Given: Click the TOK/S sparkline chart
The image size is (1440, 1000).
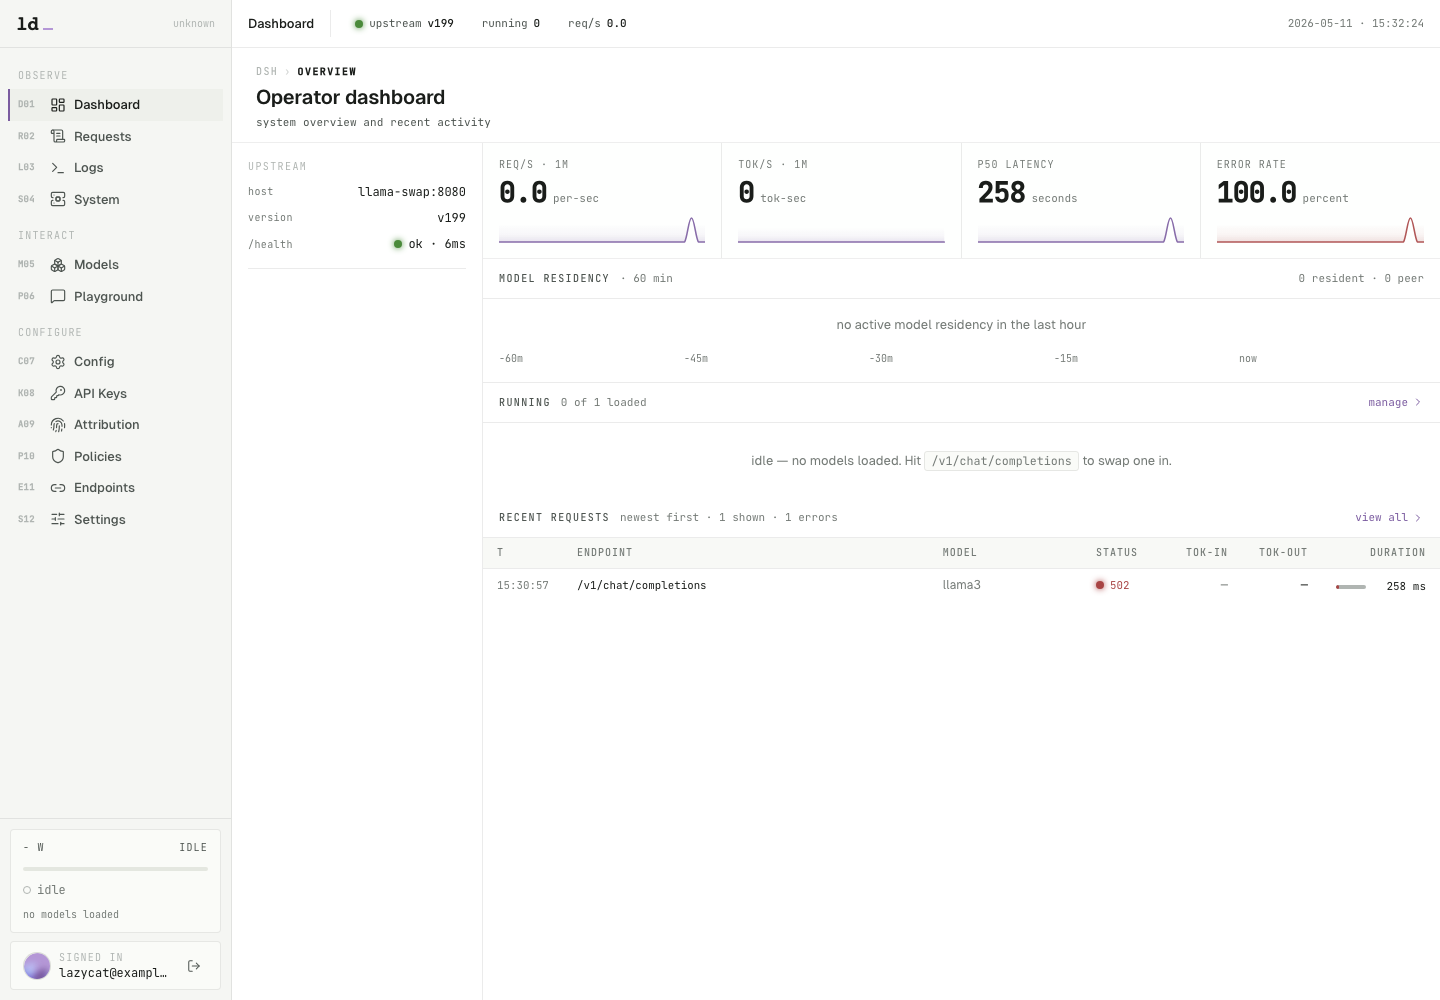Looking at the screenshot, I should [841, 230].
